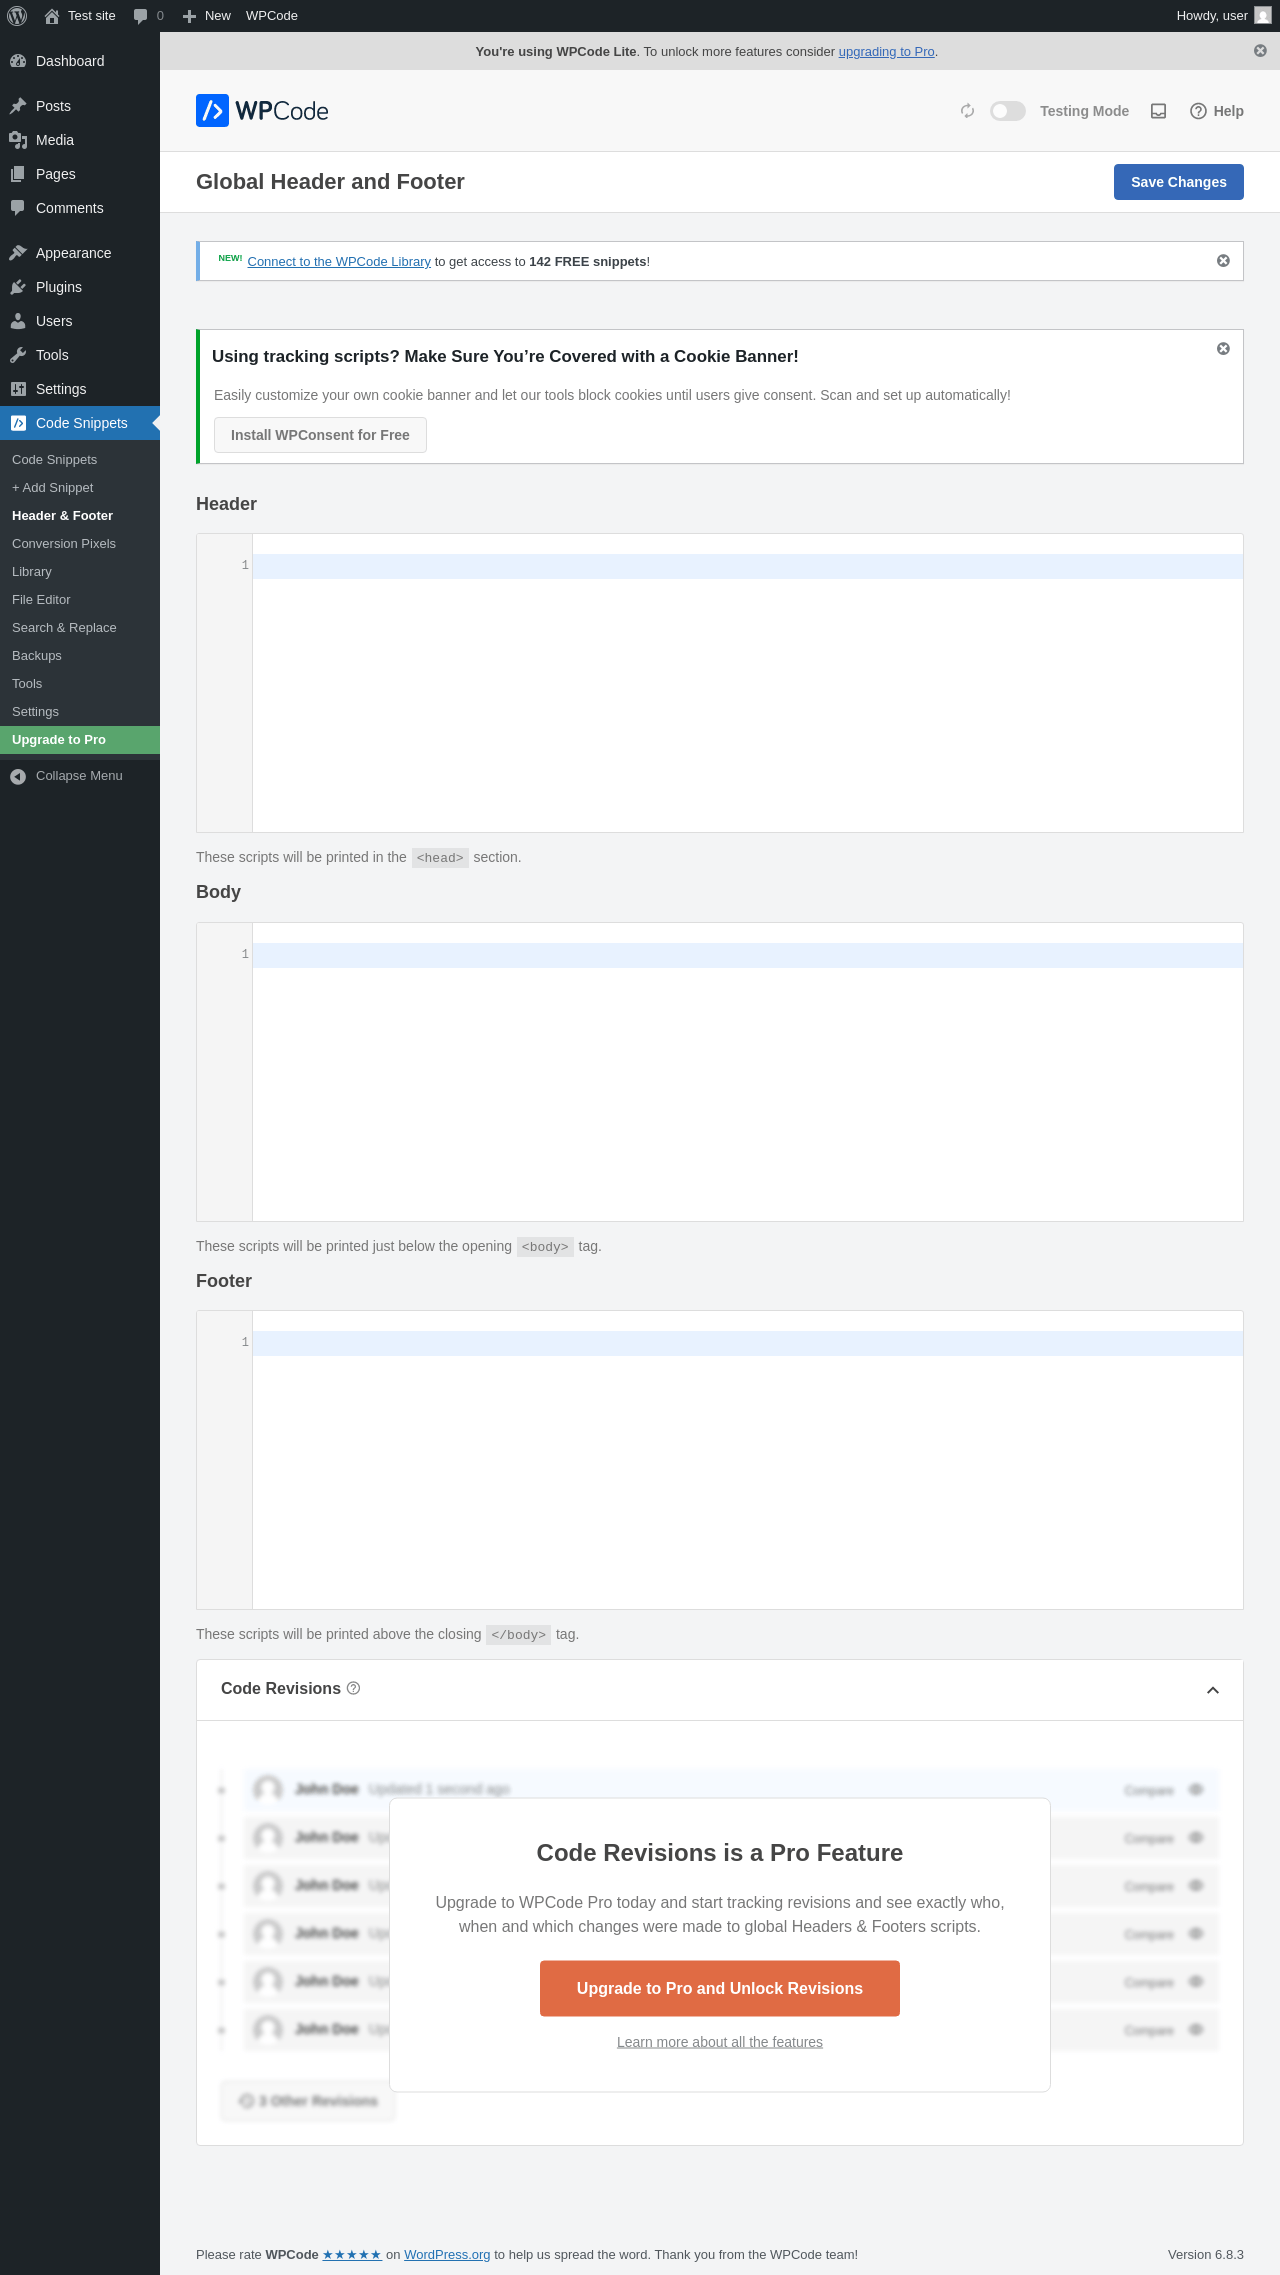Screen dimensions: 1280x2275
Task: Open the WPCode admin bar menu
Action: pos(272,16)
